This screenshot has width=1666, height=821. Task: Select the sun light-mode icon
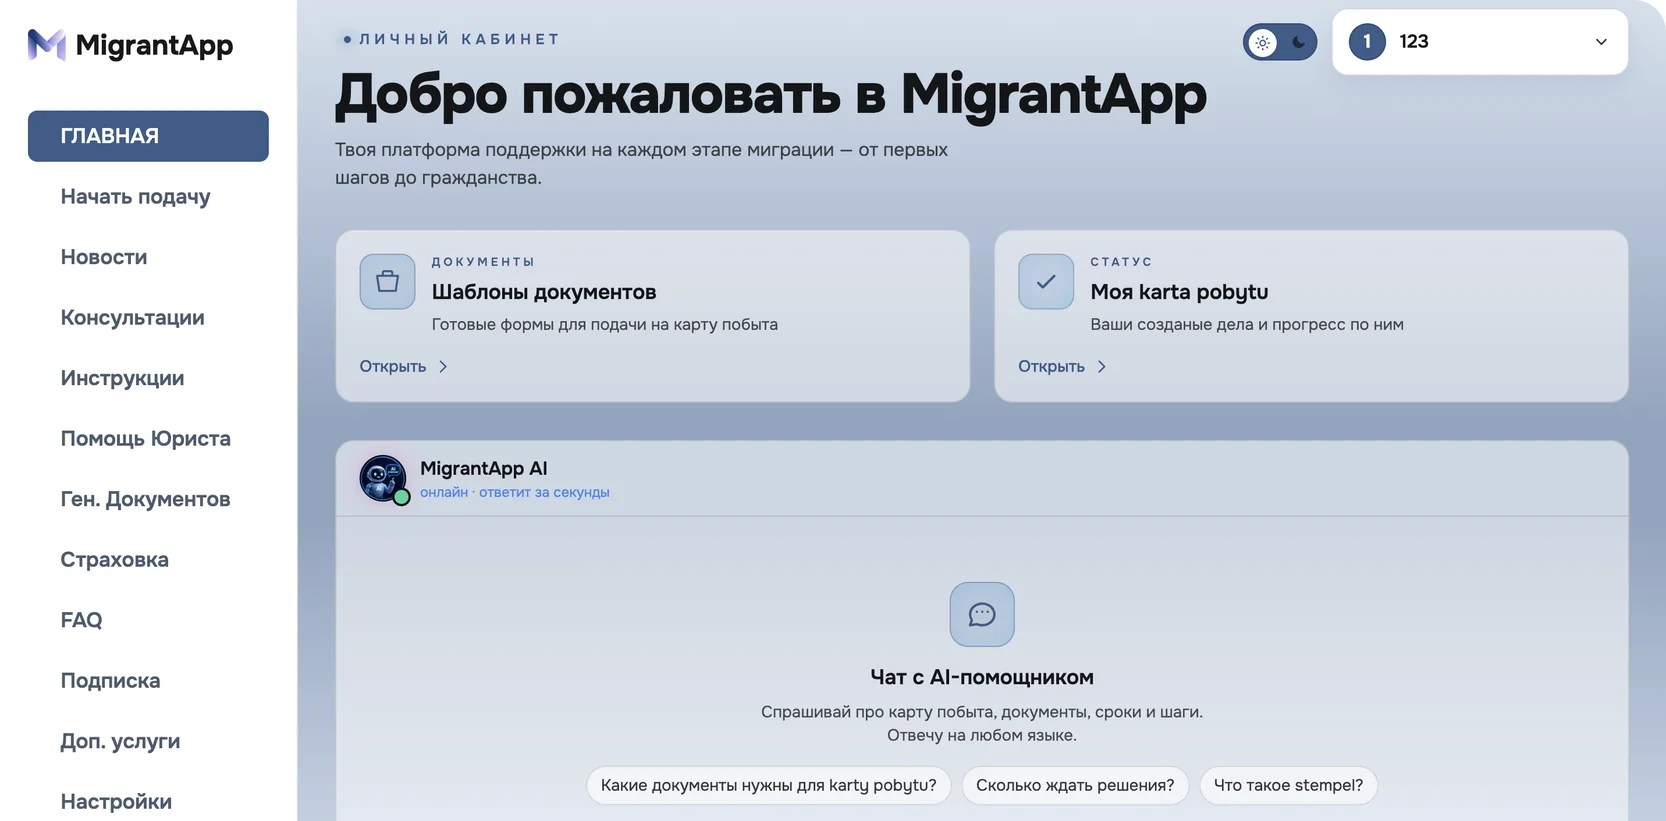[x=1263, y=42]
